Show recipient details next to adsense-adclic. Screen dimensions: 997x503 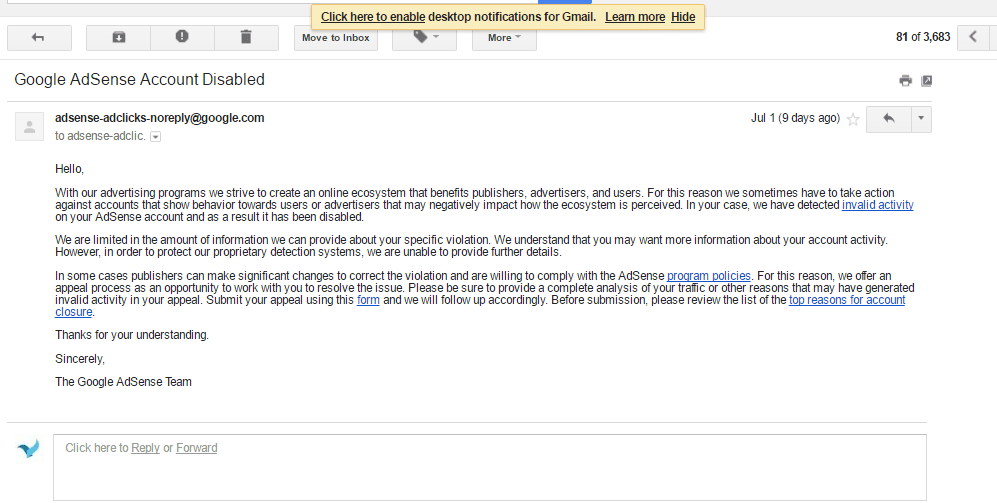point(155,136)
